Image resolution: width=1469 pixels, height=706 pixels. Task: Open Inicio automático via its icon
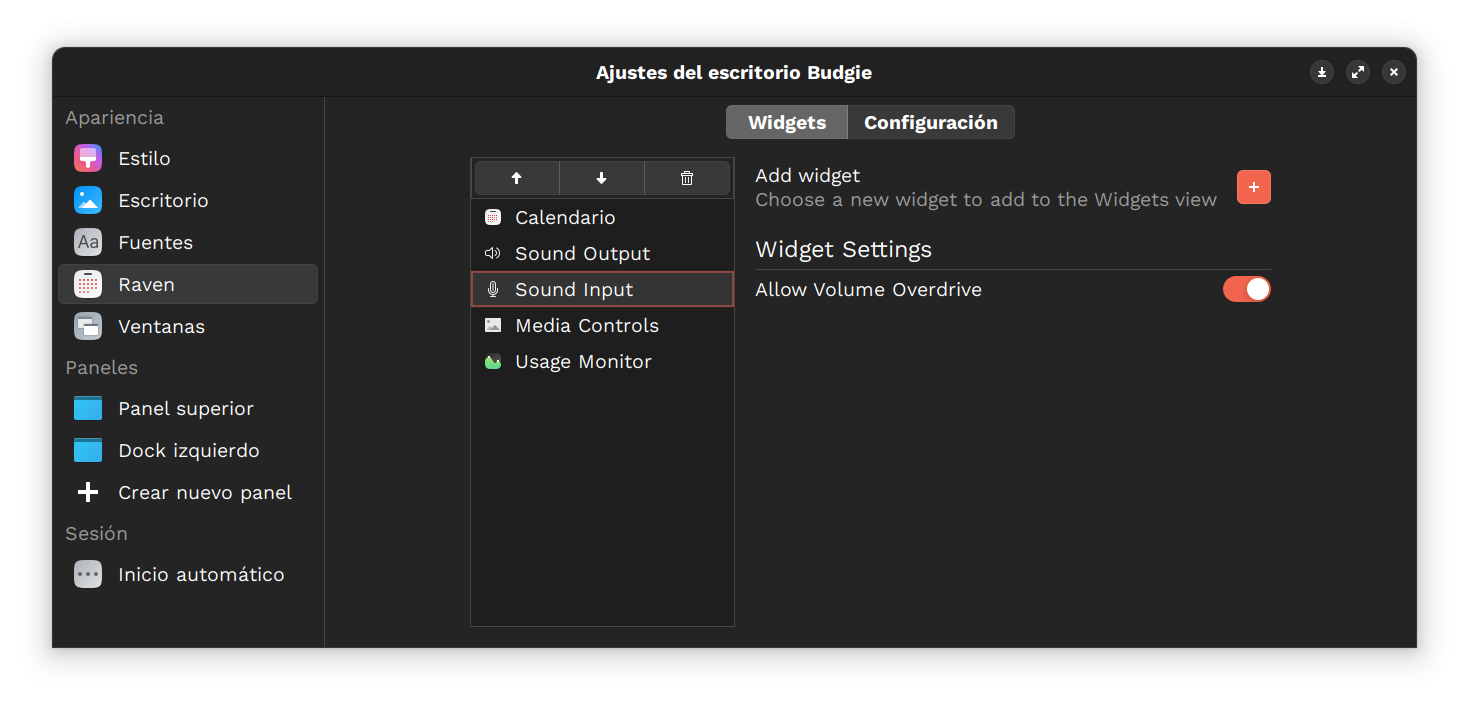click(87, 574)
